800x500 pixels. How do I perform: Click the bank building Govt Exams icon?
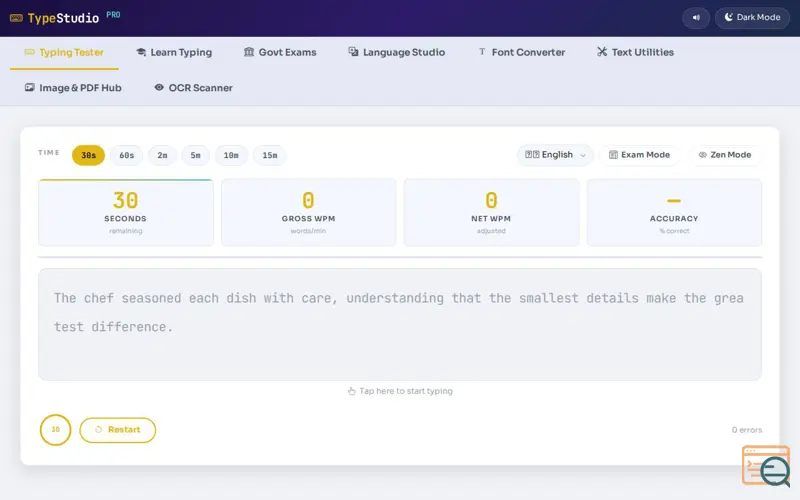[248, 52]
